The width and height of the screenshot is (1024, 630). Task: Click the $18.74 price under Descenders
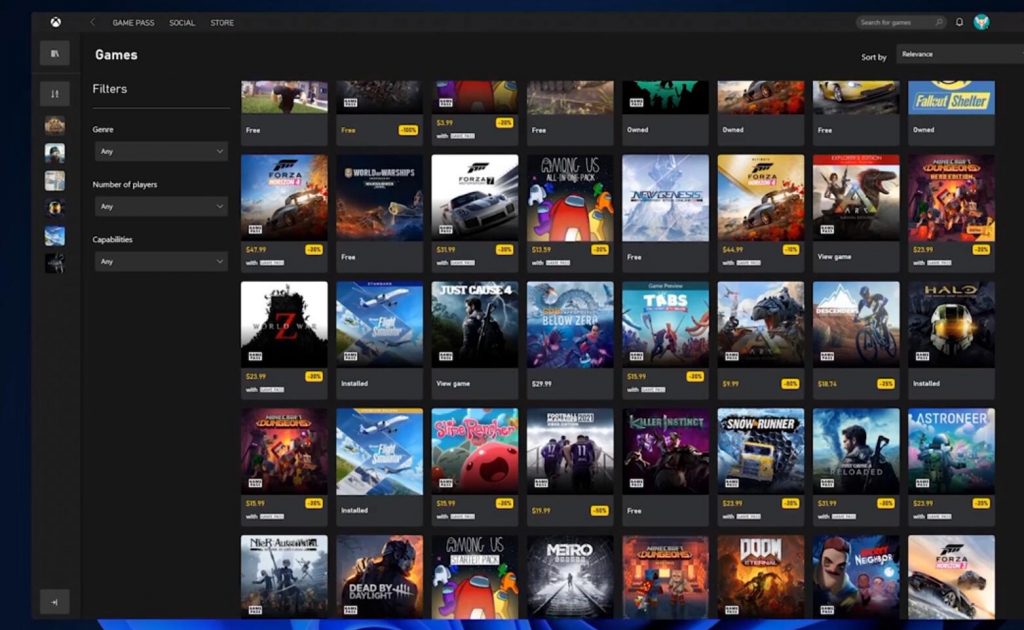tap(827, 384)
